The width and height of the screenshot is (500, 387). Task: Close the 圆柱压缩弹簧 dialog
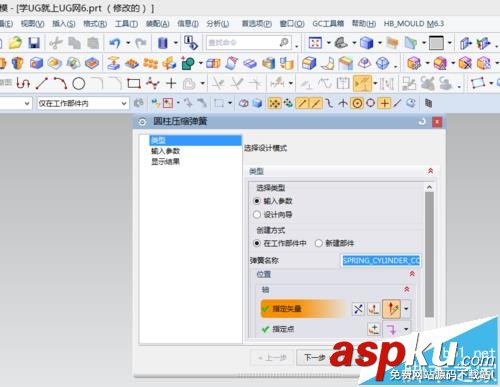tap(437, 122)
